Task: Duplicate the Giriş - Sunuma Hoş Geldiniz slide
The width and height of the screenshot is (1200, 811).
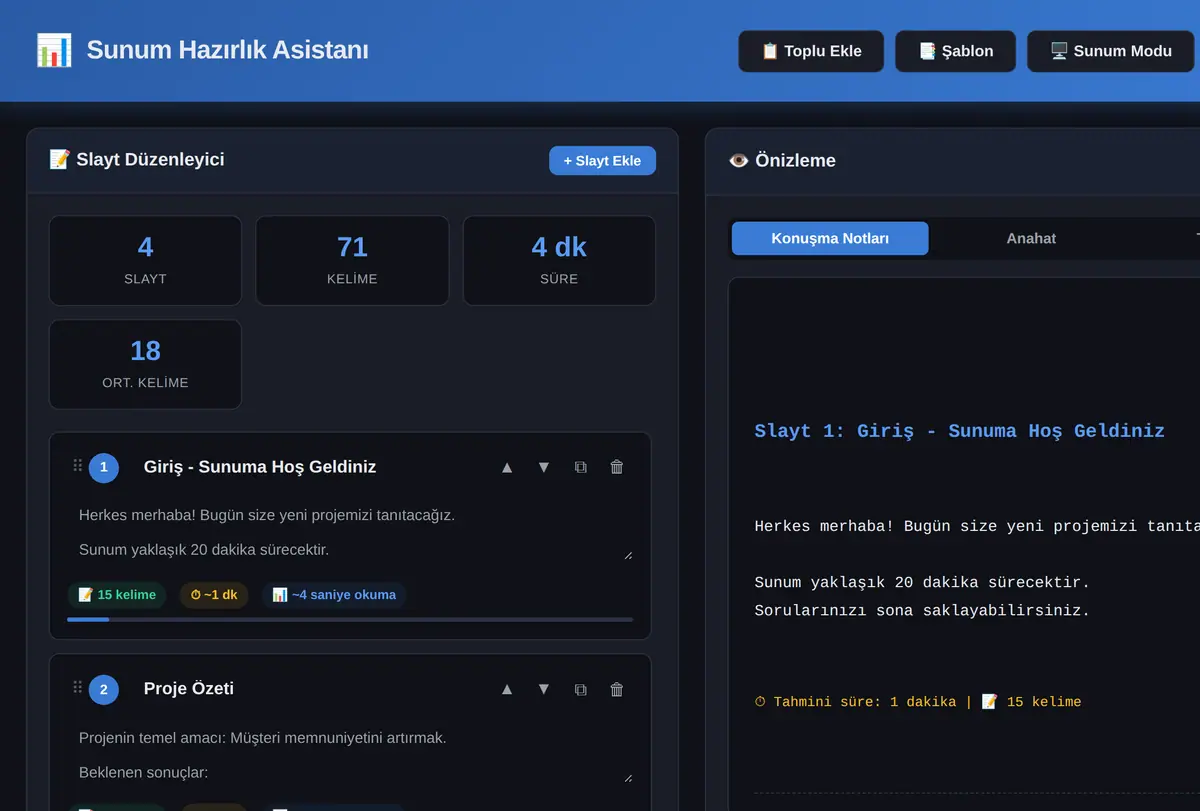Action: (x=580, y=467)
